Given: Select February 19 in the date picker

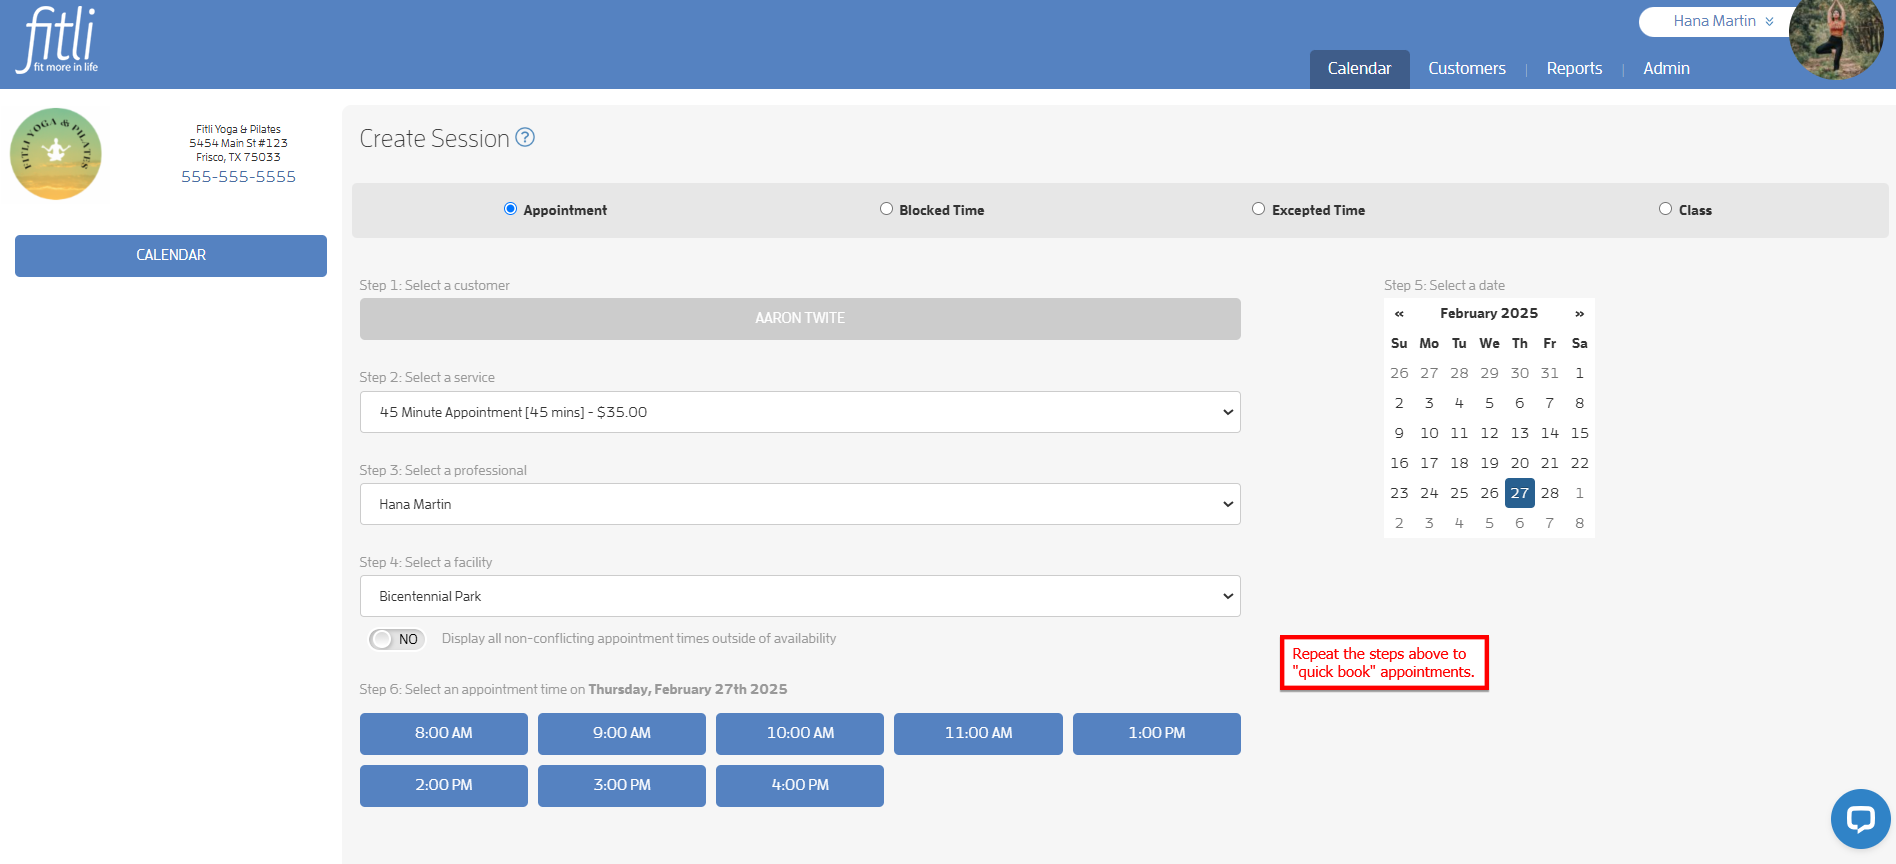Looking at the screenshot, I should (1489, 463).
